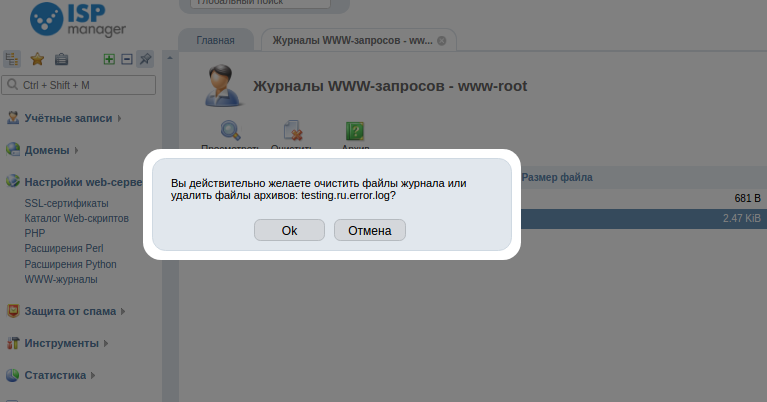The image size is (767, 402).
Task: Click the sidebar scroll up arrow
Action: [170, 58]
